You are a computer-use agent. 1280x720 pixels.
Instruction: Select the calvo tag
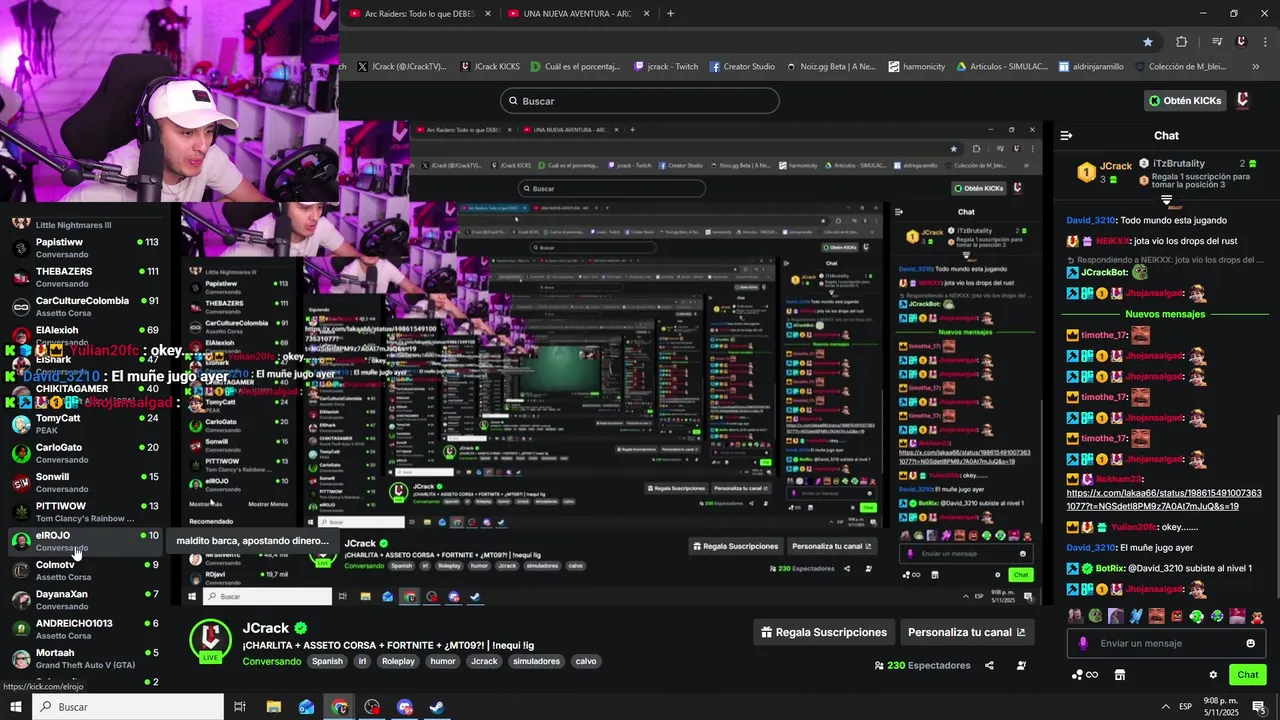click(x=586, y=661)
